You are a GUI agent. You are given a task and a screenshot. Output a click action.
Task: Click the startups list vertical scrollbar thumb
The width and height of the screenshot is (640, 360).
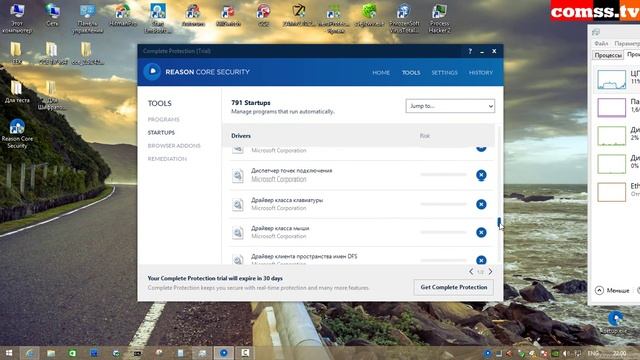499,222
